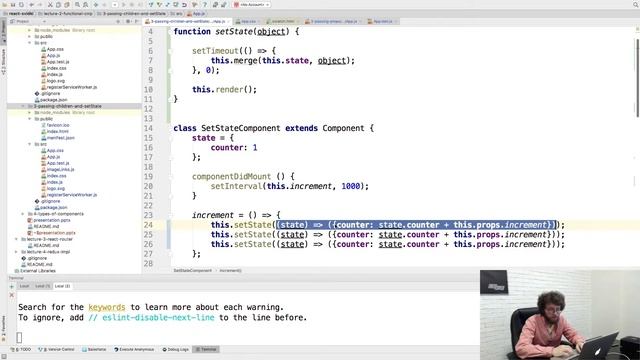640x360 pixels.
Task: Click the terminal cursor input line
Action: 19,337
